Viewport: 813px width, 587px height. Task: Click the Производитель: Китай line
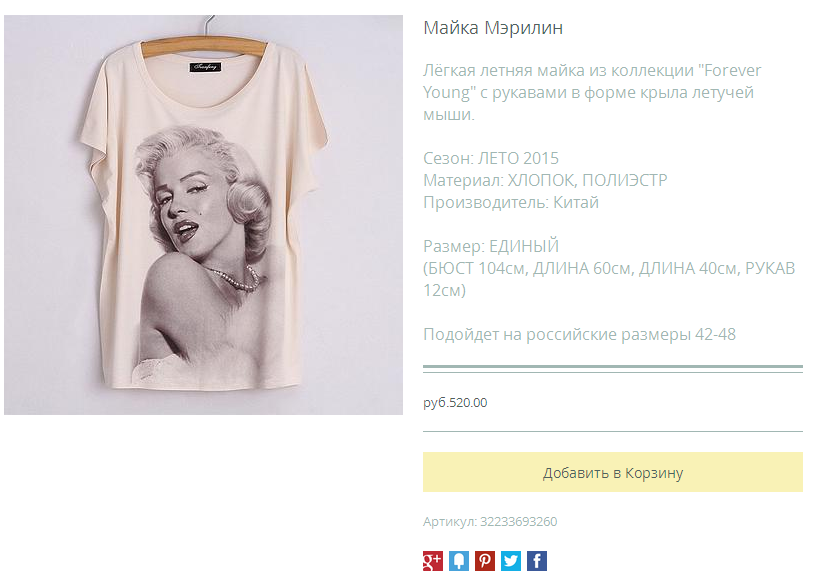(x=511, y=202)
